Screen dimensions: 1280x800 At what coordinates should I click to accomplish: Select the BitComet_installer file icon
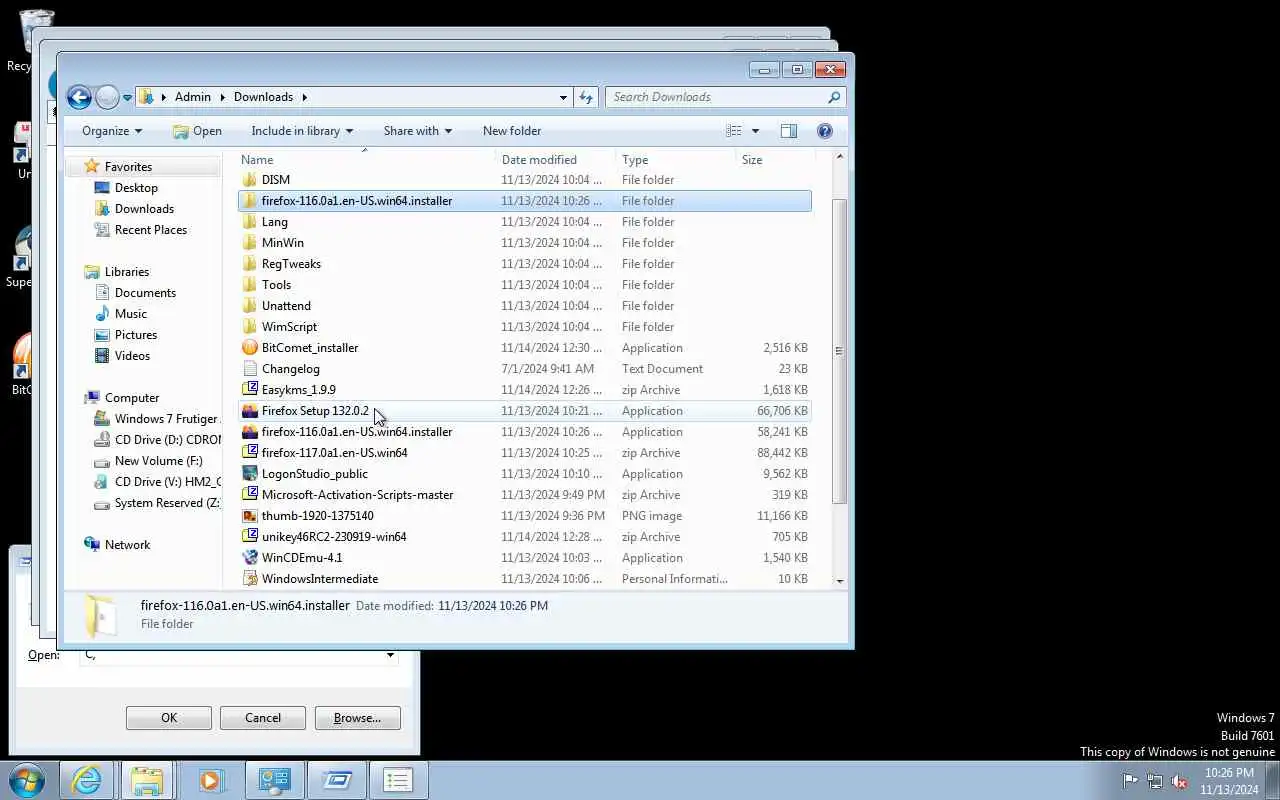[x=250, y=348]
